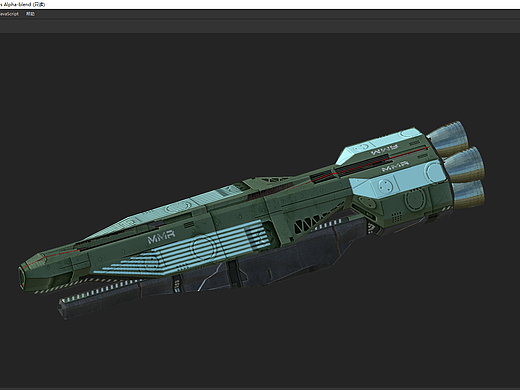Open the JavaScript menu

click(9, 14)
